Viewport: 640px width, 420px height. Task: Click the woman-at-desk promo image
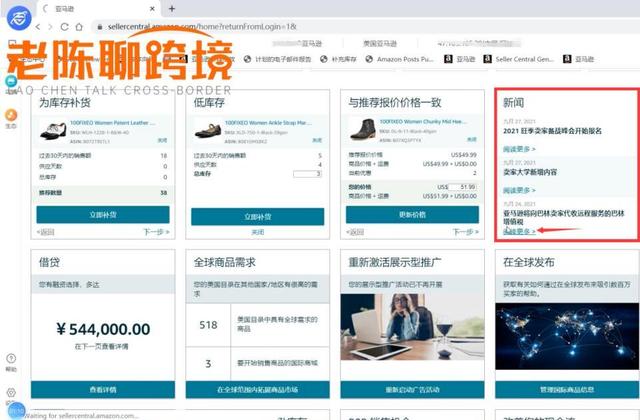(412, 327)
